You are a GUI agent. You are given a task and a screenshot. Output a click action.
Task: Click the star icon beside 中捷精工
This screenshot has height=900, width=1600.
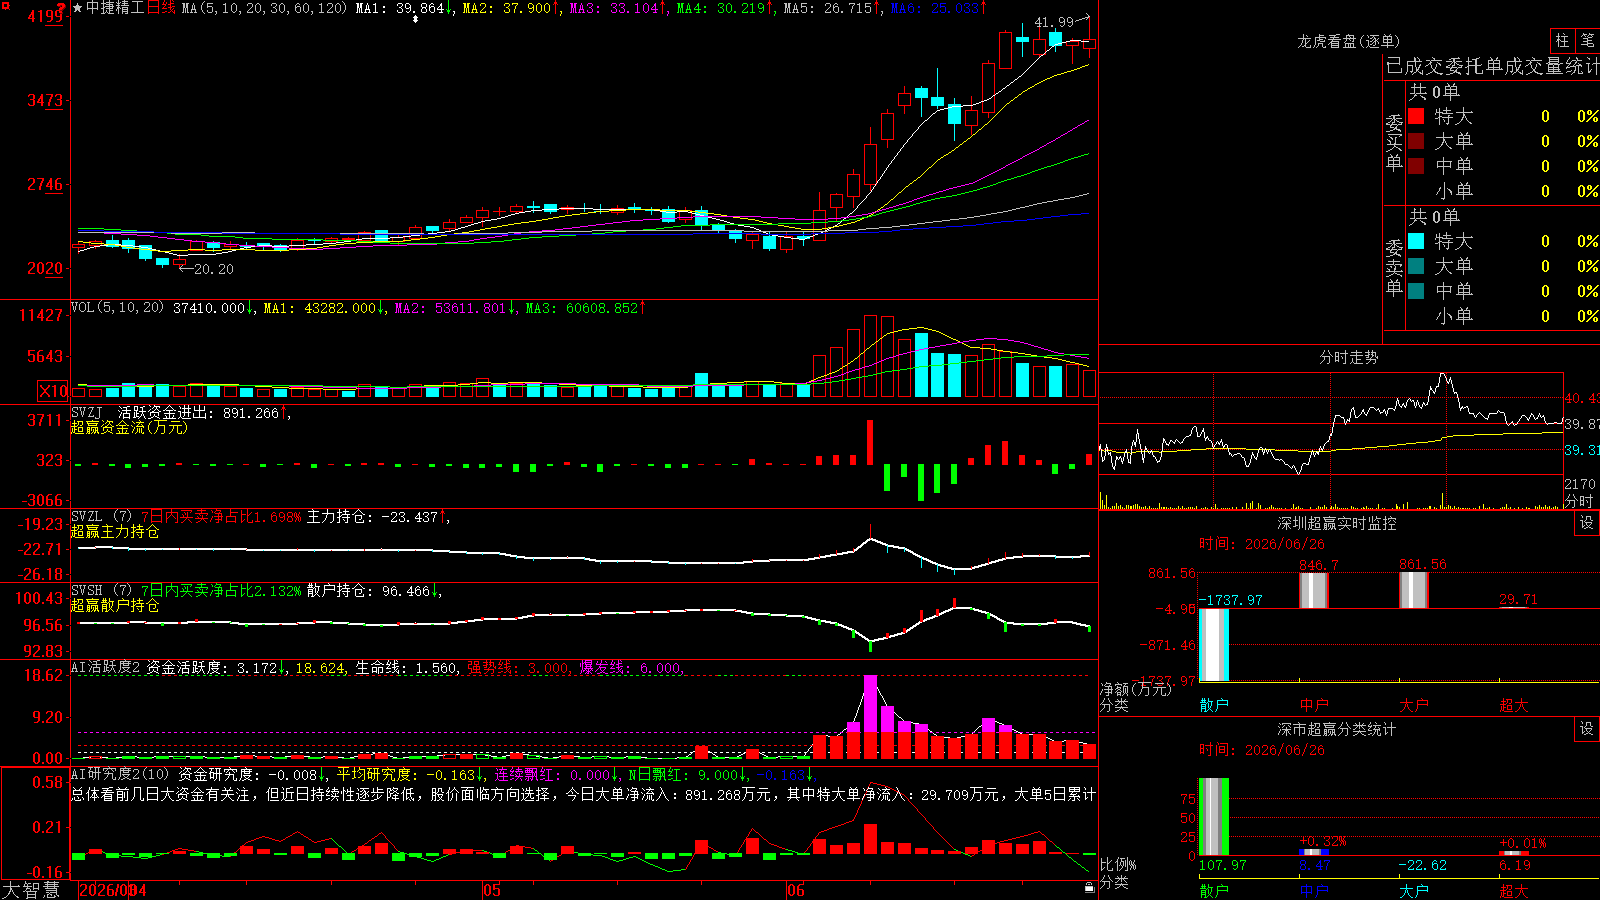click(78, 8)
